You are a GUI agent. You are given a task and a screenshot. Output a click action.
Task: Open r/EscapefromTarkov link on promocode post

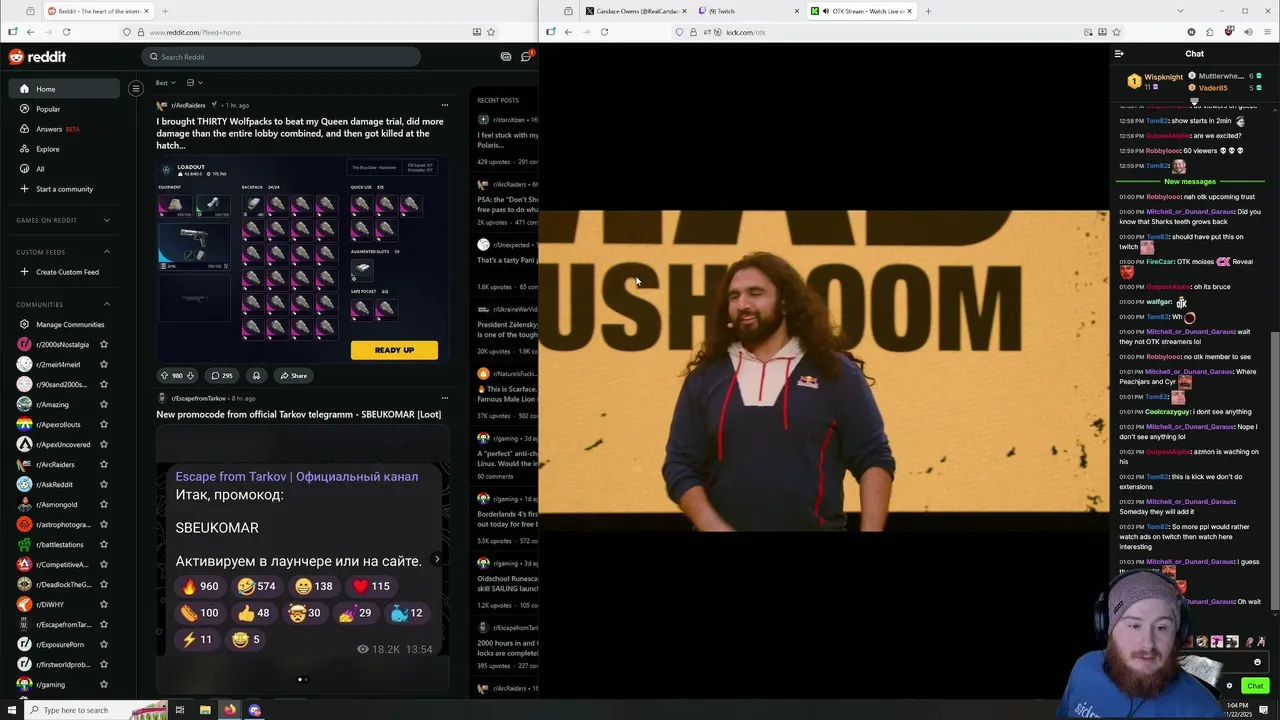click(x=198, y=398)
